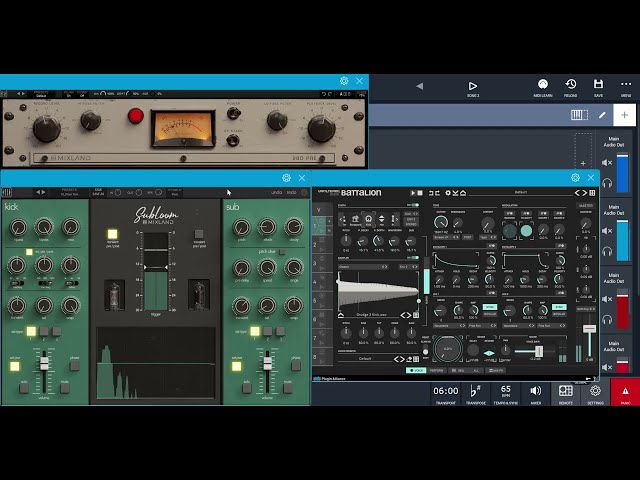Open host Settings in the bottom bar
The height and width of the screenshot is (480, 640).
click(x=596, y=394)
